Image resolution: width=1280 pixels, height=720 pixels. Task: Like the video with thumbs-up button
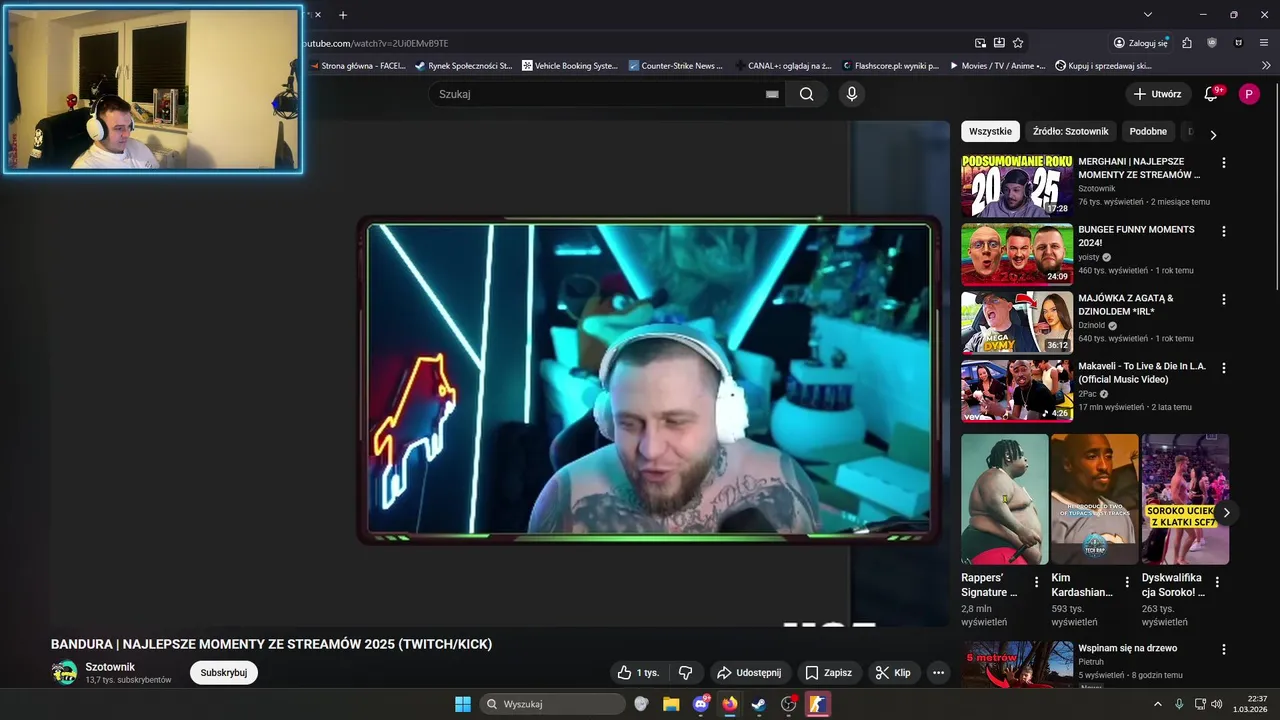click(638, 673)
